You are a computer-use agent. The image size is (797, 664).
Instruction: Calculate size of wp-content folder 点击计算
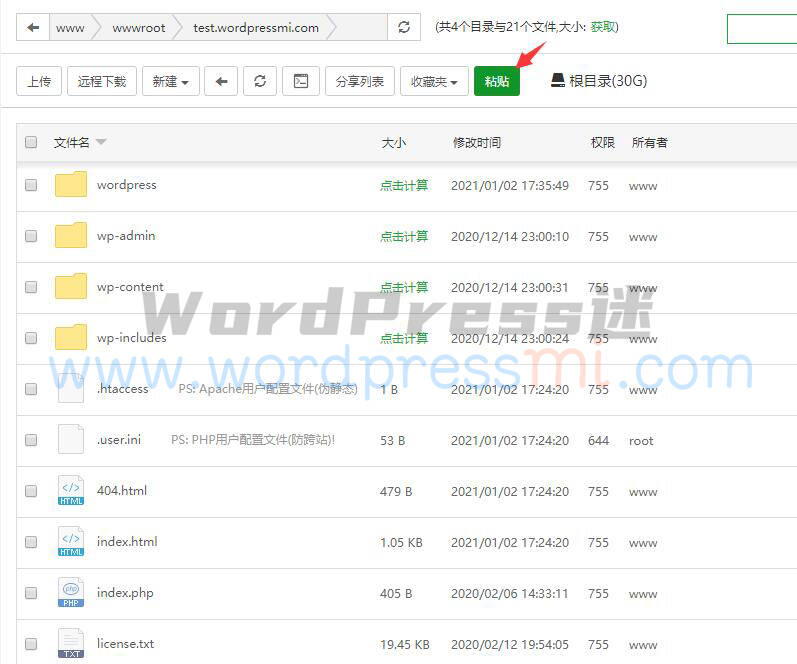404,287
